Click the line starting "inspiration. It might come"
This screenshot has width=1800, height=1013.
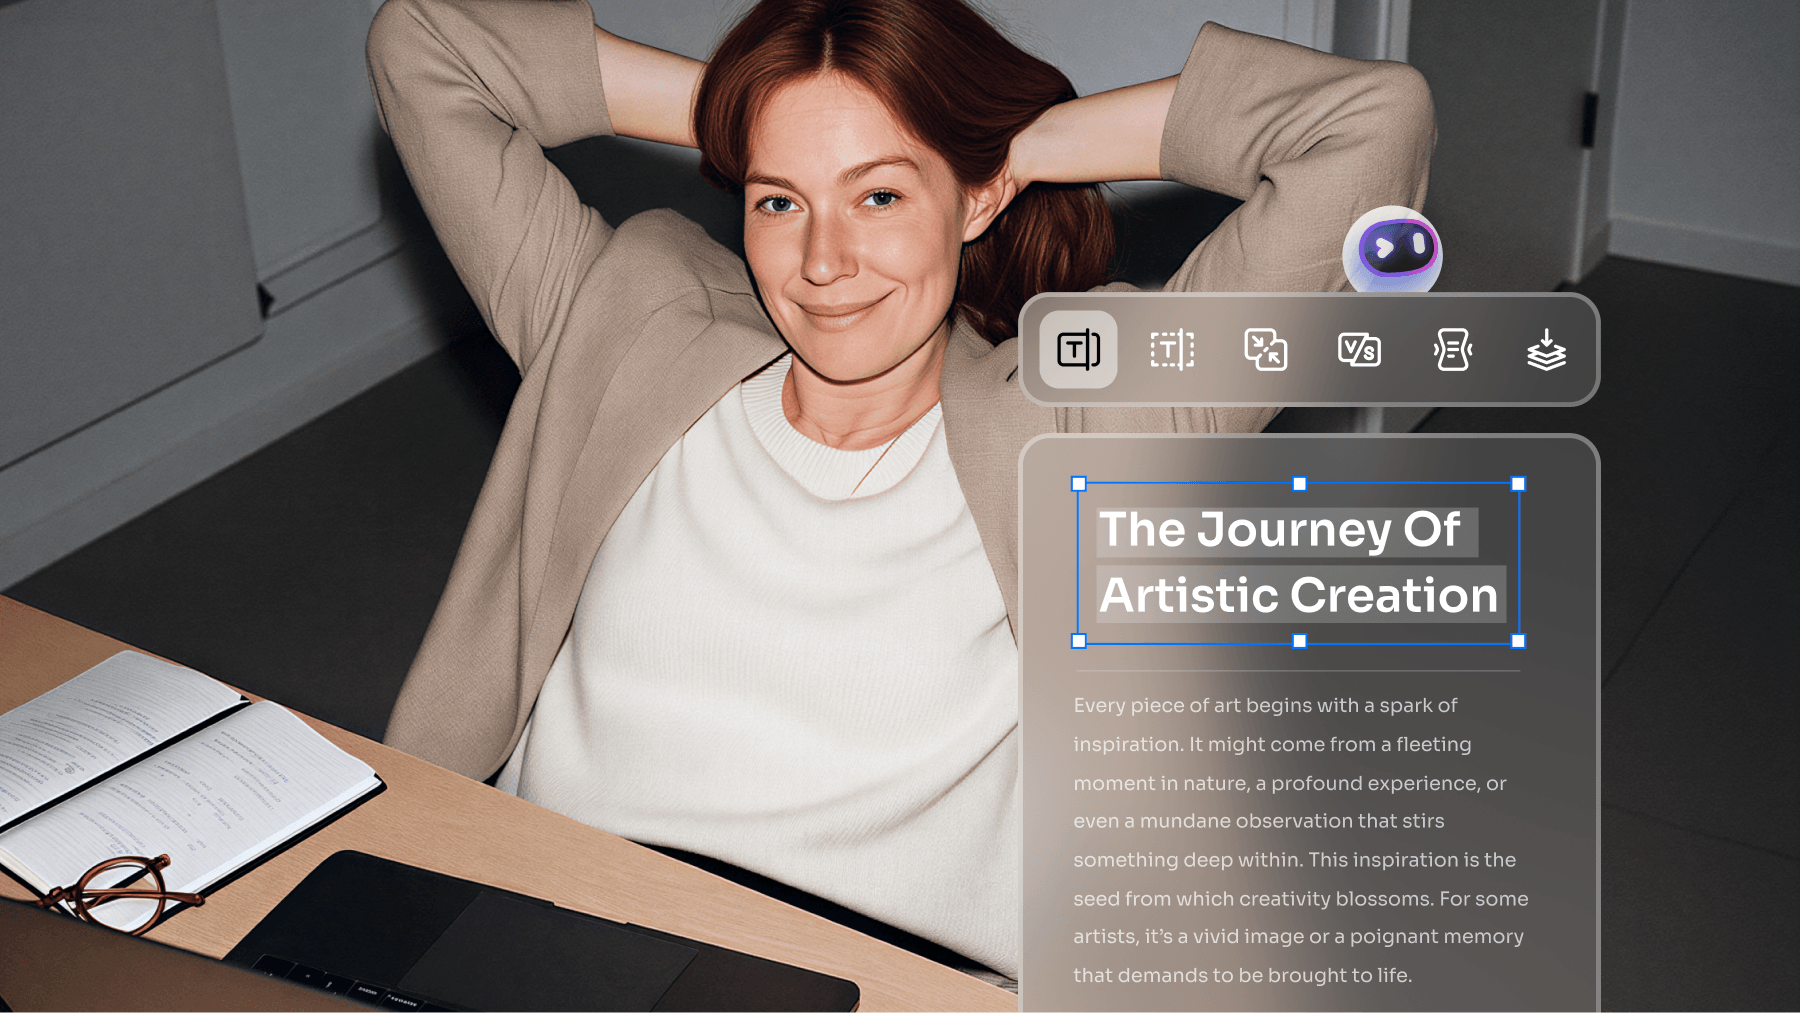[x=1272, y=745]
